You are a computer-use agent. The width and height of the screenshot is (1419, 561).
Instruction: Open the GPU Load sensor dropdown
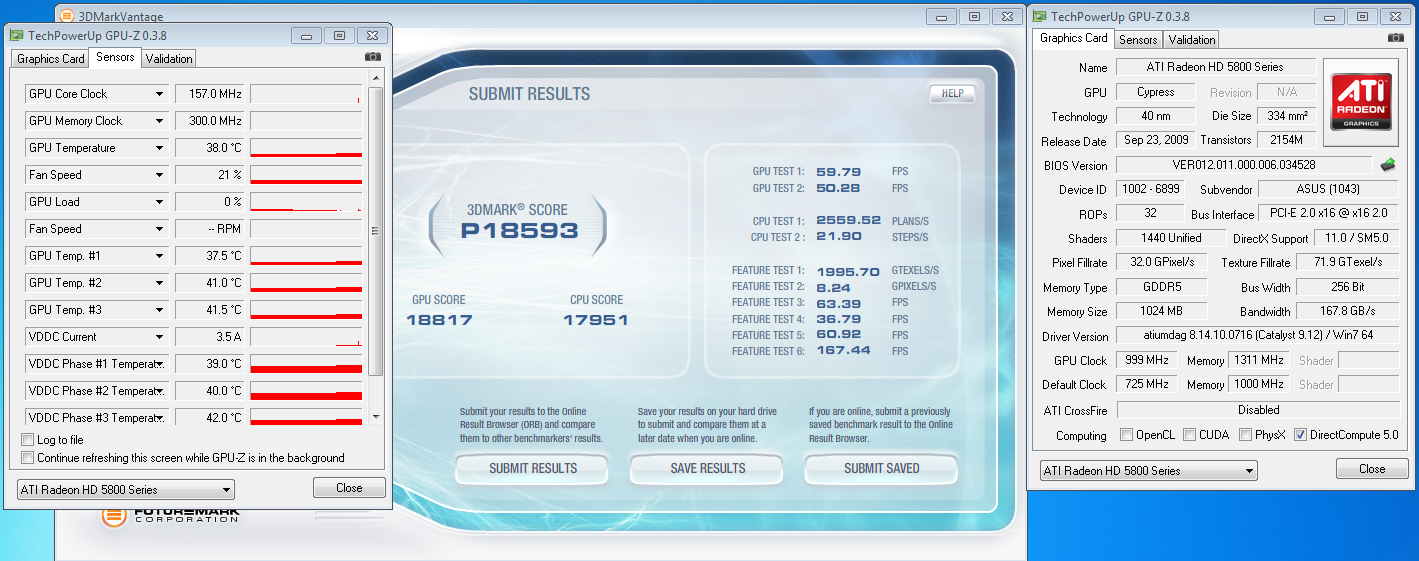point(159,202)
